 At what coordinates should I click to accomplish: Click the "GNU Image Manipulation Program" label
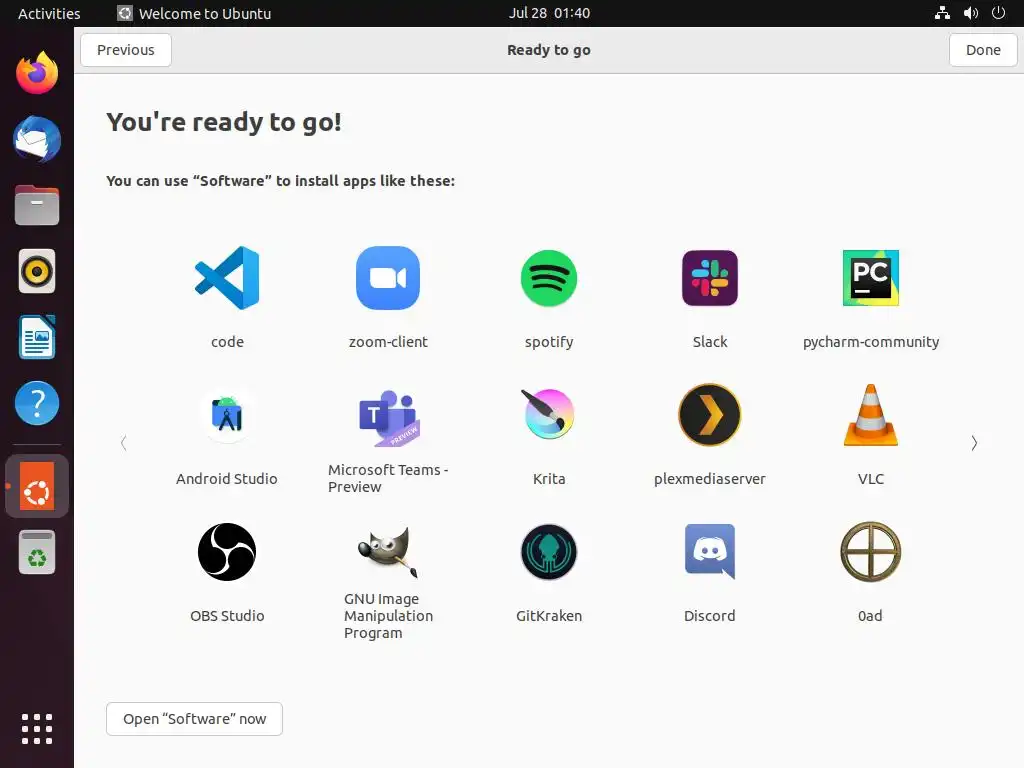(x=388, y=616)
